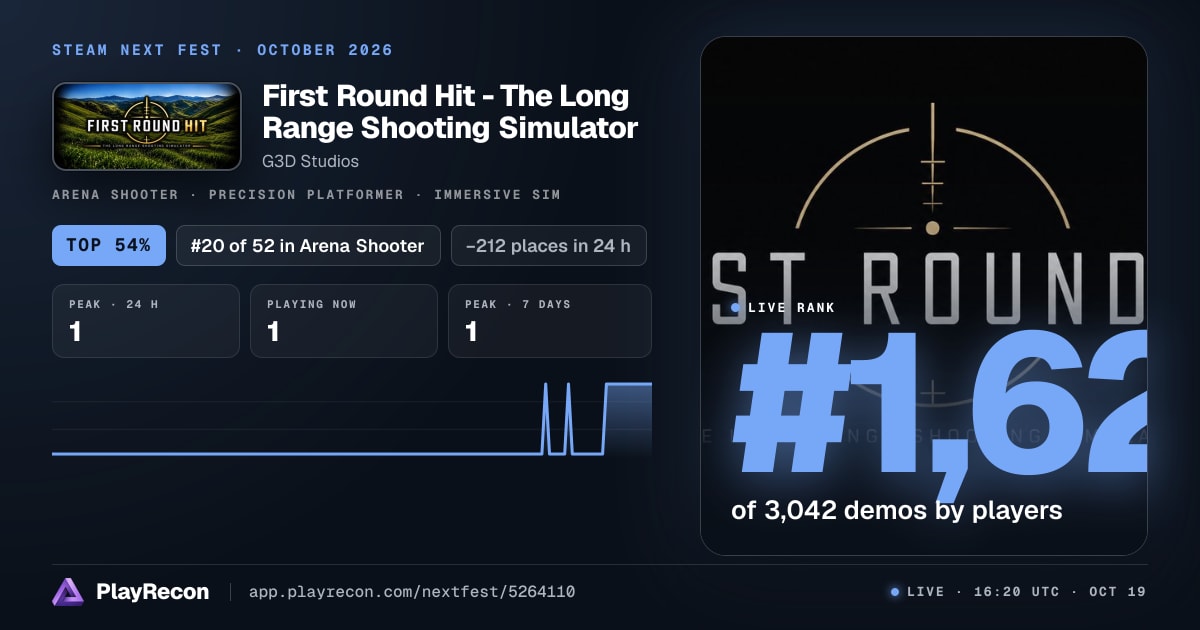Click the PEAK · 7 DAYS stat card
The width and height of the screenshot is (1200, 630).
(550, 321)
